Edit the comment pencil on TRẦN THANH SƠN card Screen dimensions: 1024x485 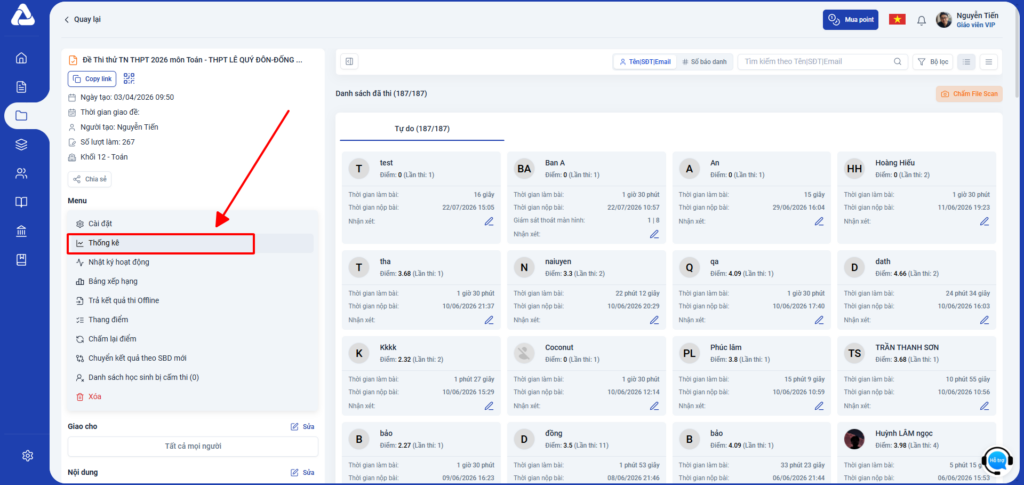(985, 406)
